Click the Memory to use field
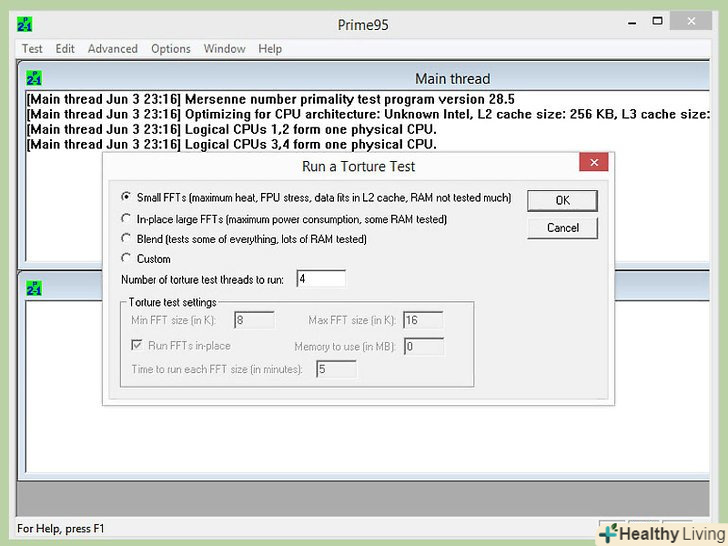 [424, 346]
